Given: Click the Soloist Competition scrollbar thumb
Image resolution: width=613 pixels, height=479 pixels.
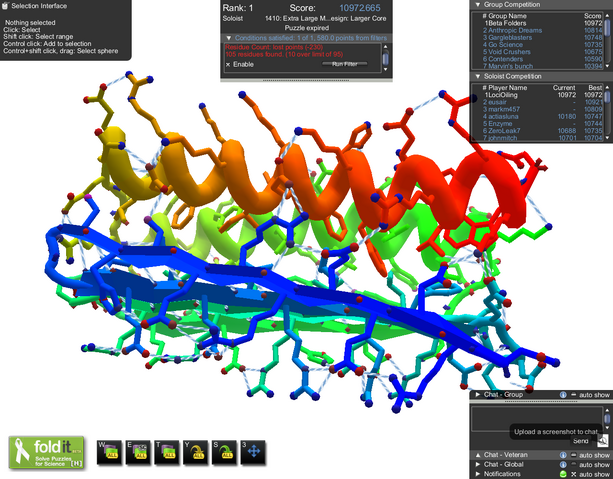Looking at the screenshot, I should 607,96.
